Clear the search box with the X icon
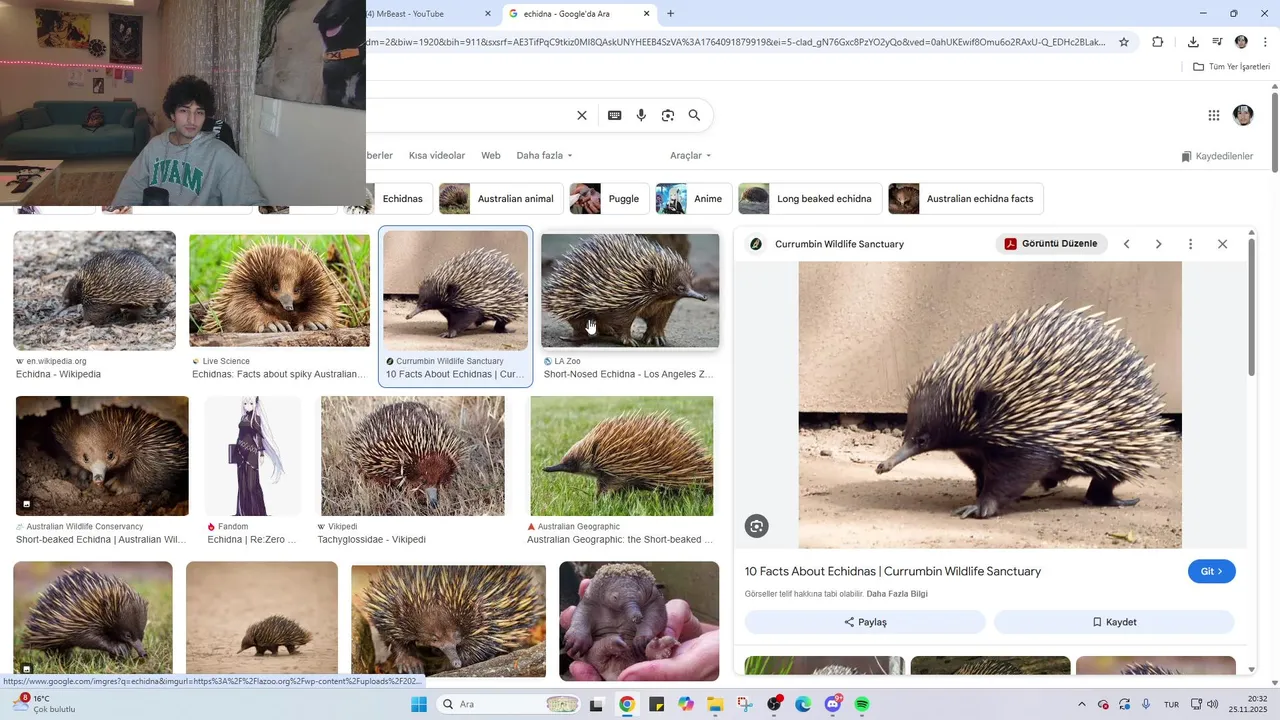This screenshot has height=720, width=1280. (x=582, y=115)
